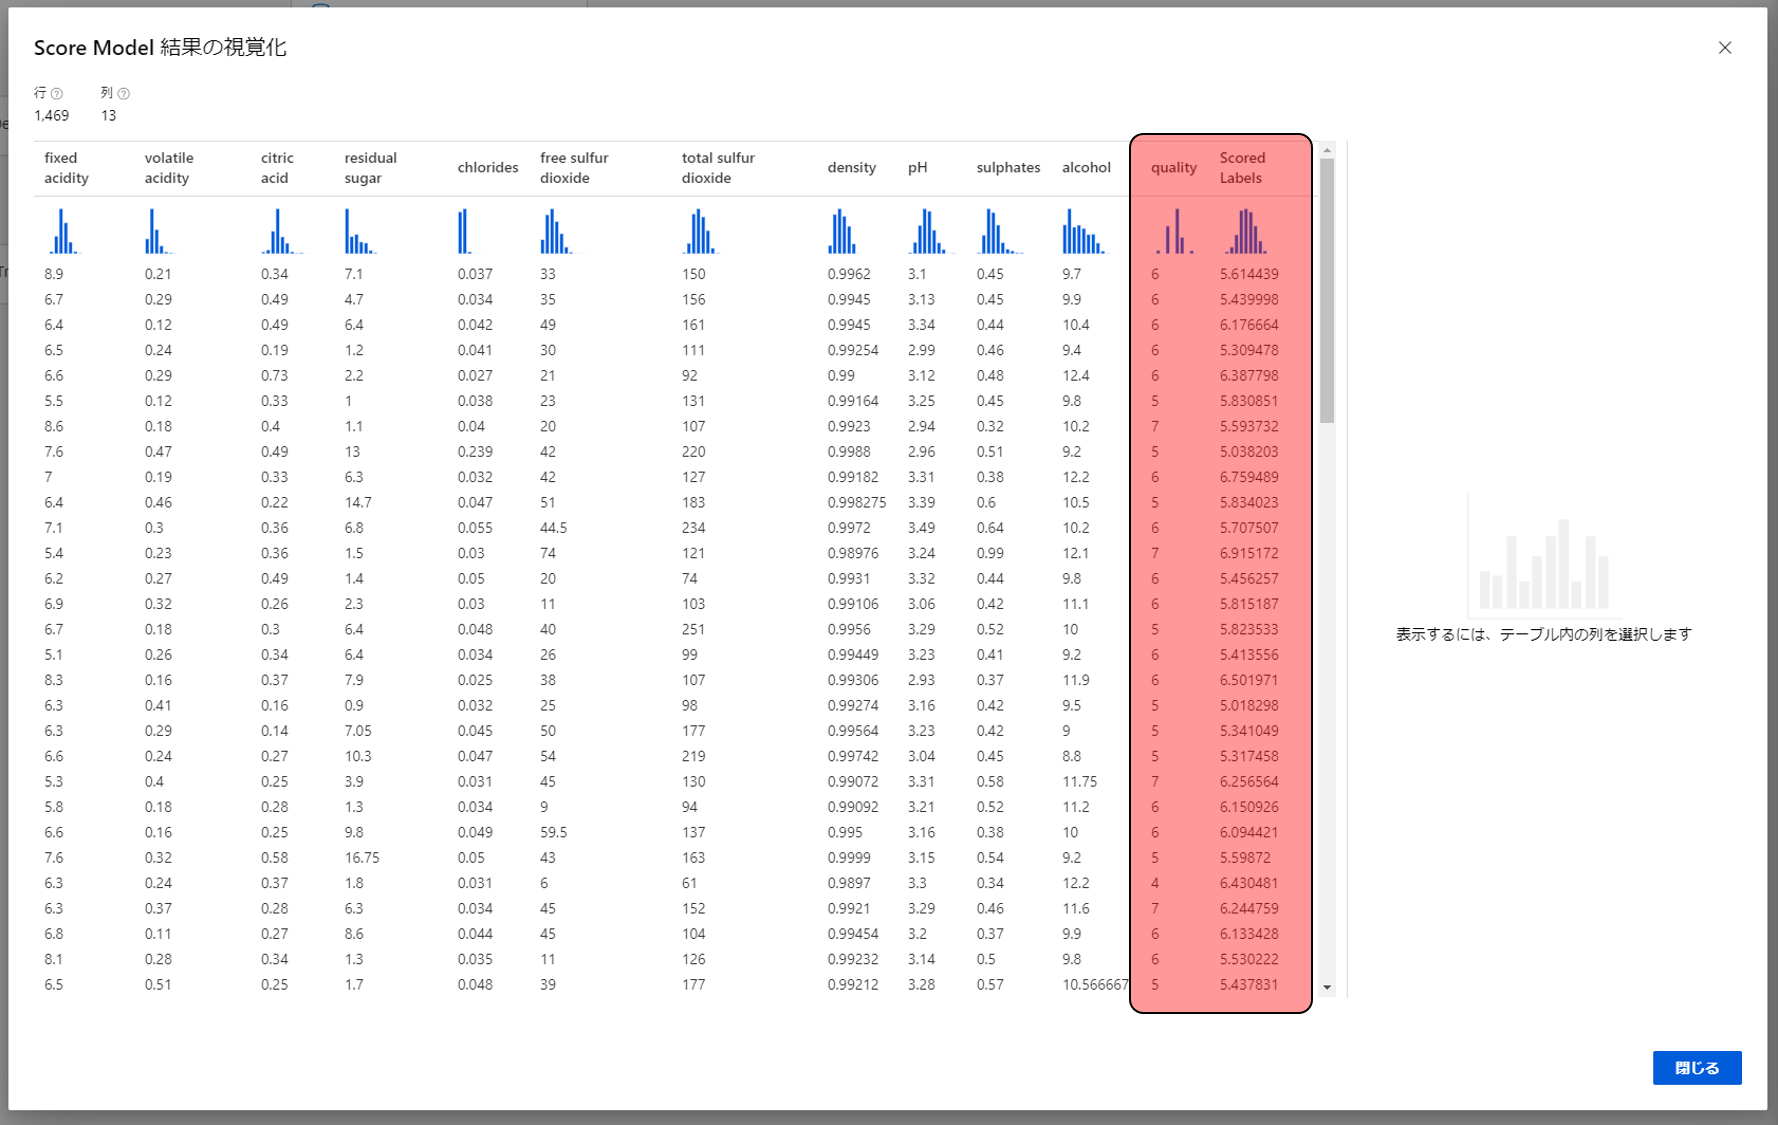Viewport: 1778px width, 1125px height.
Task: Click the density column header
Action: click(851, 168)
